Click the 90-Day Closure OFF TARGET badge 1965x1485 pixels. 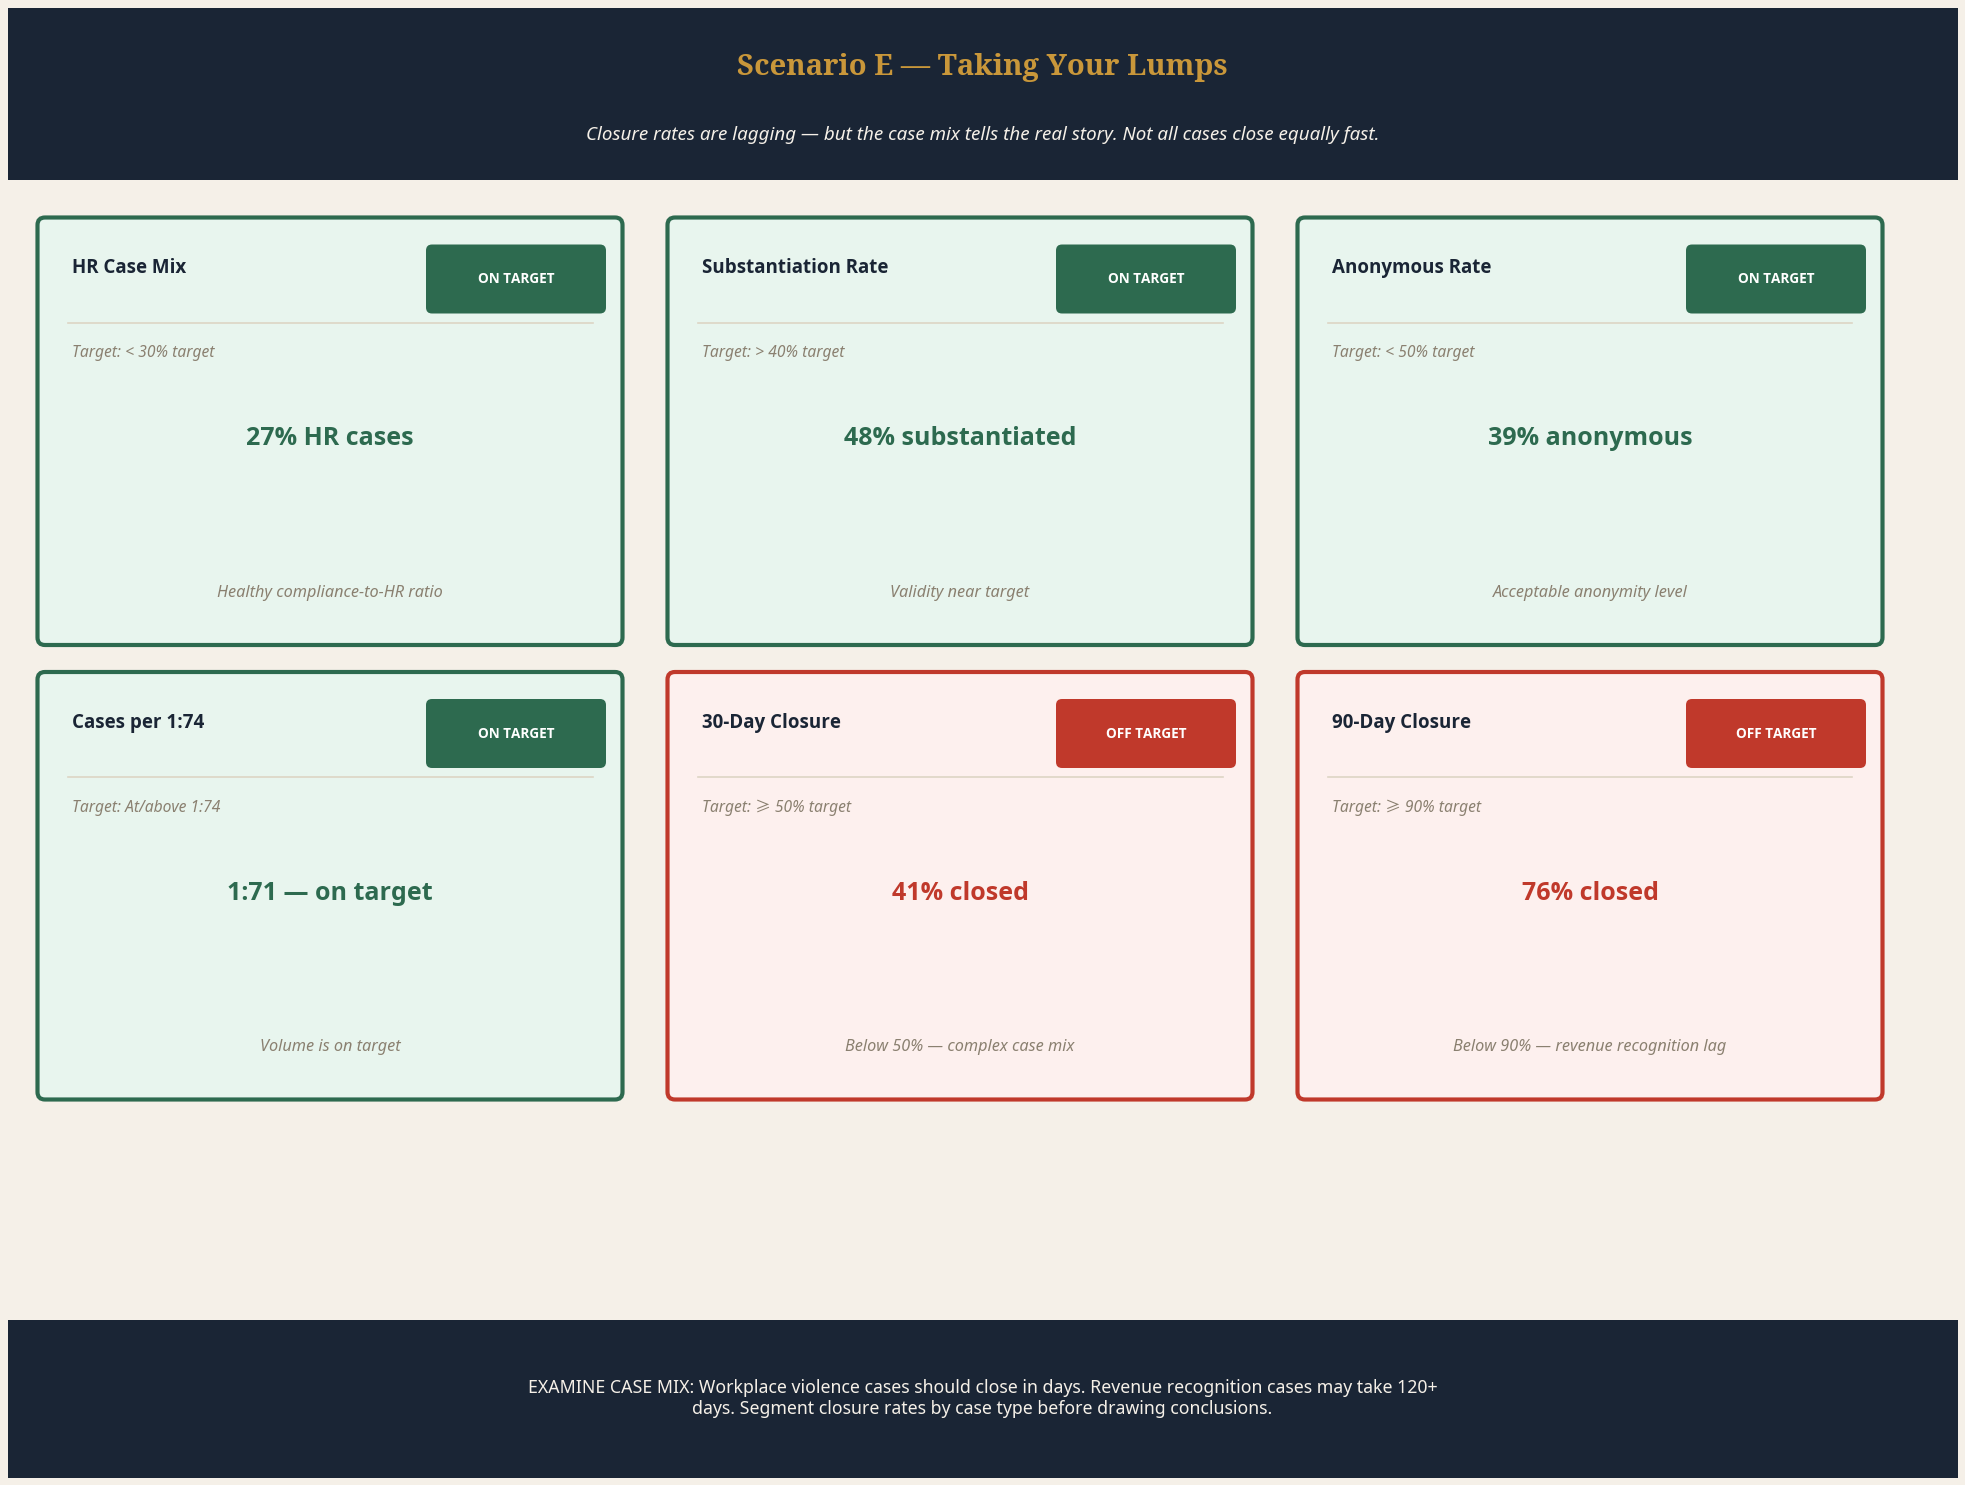[1776, 733]
